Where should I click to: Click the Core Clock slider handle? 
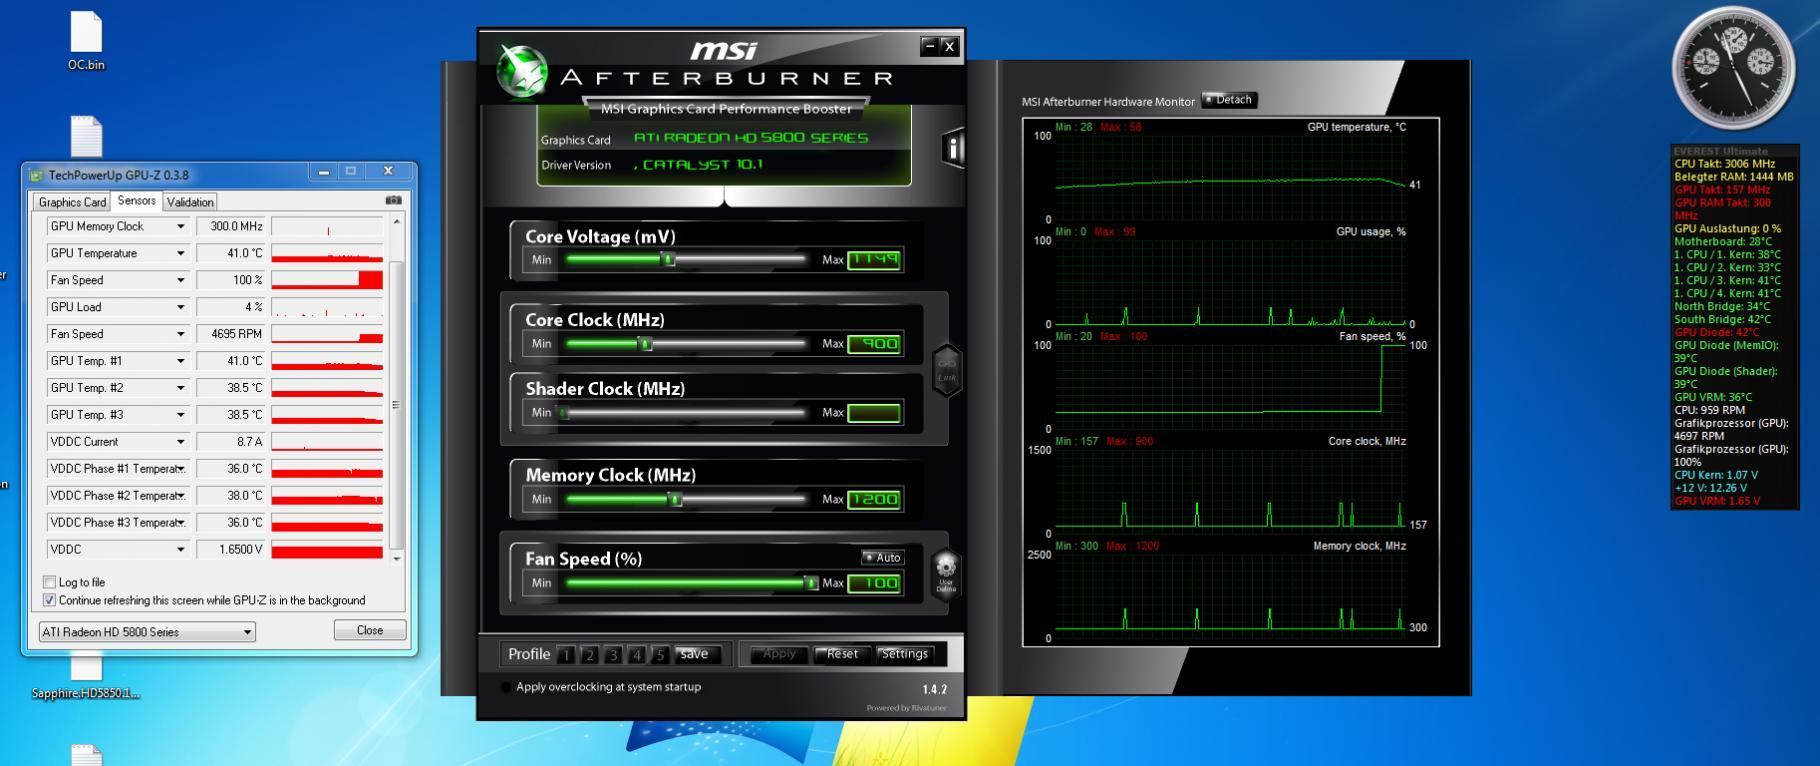pos(645,344)
